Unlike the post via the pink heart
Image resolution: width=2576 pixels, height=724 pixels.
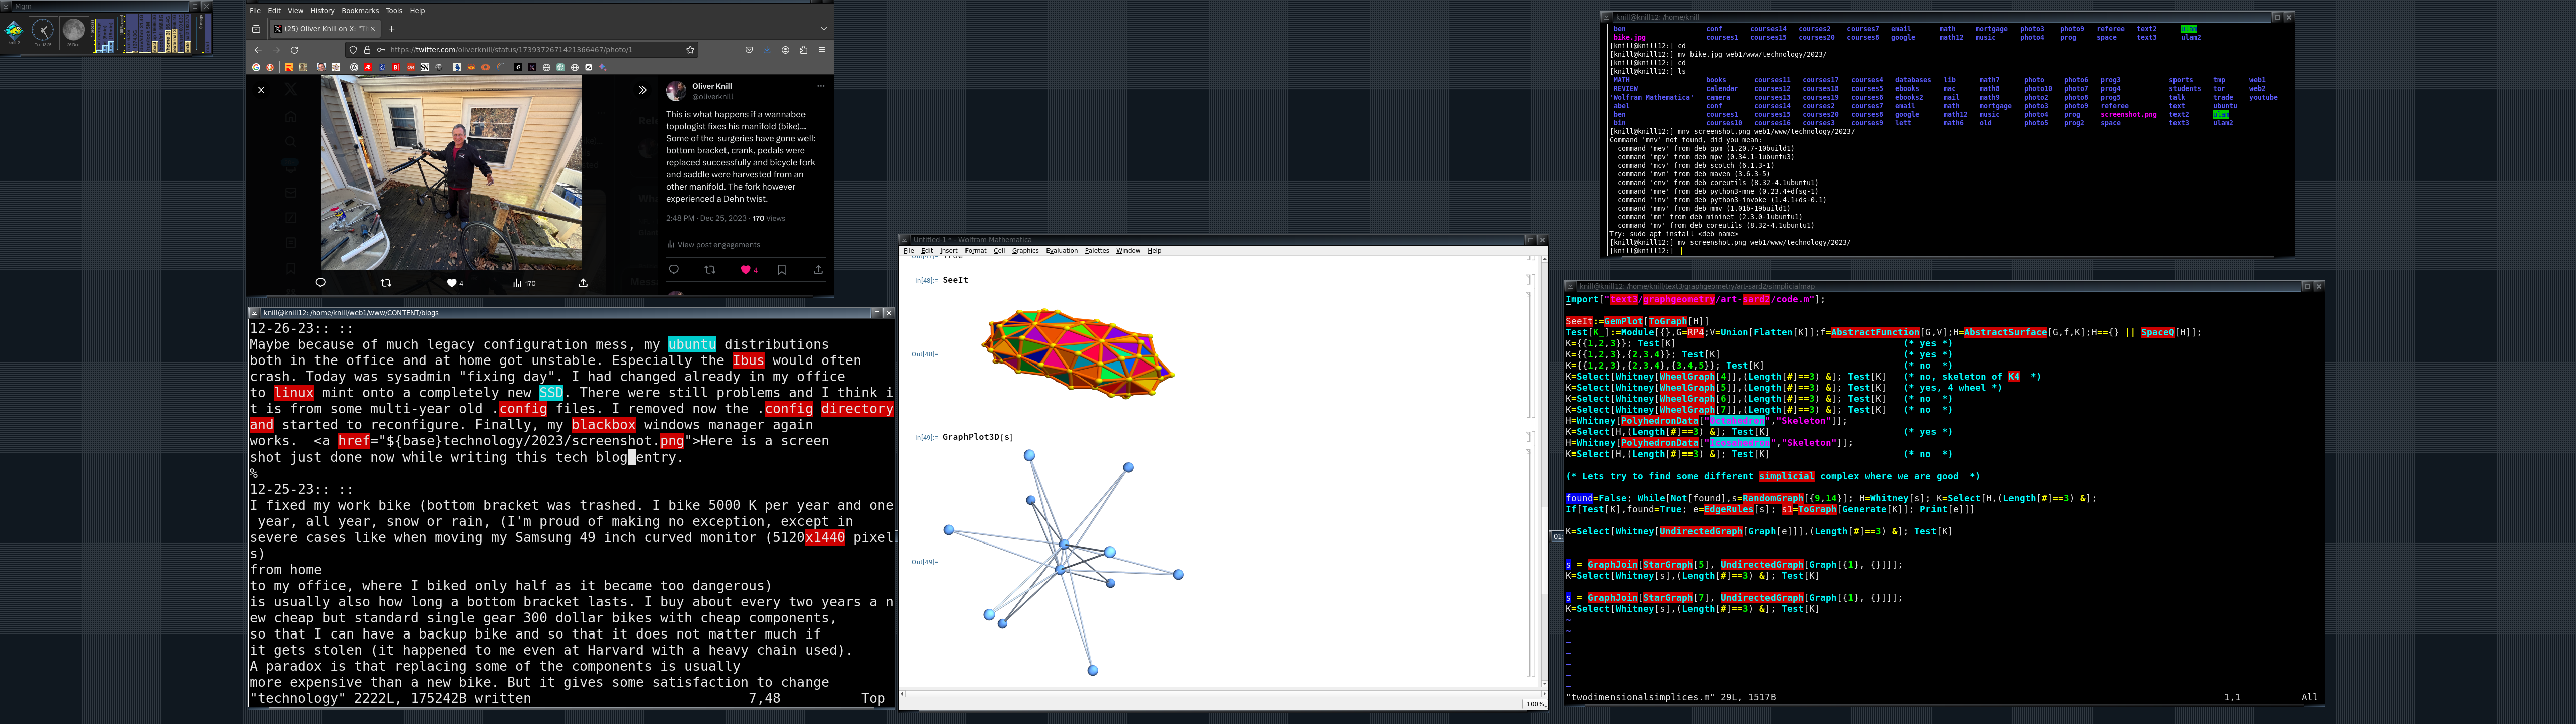coord(746,270)
